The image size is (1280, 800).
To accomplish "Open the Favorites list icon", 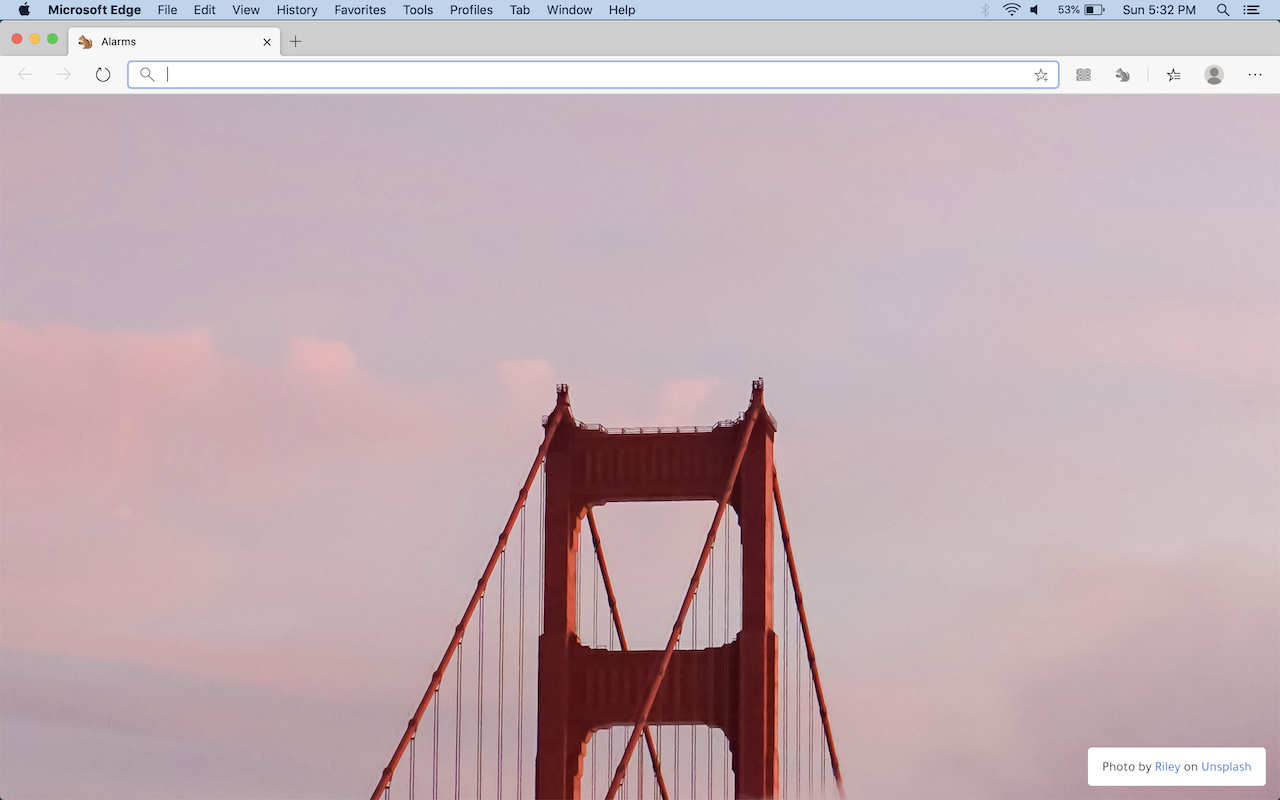I will click(x=1174, y=75).
